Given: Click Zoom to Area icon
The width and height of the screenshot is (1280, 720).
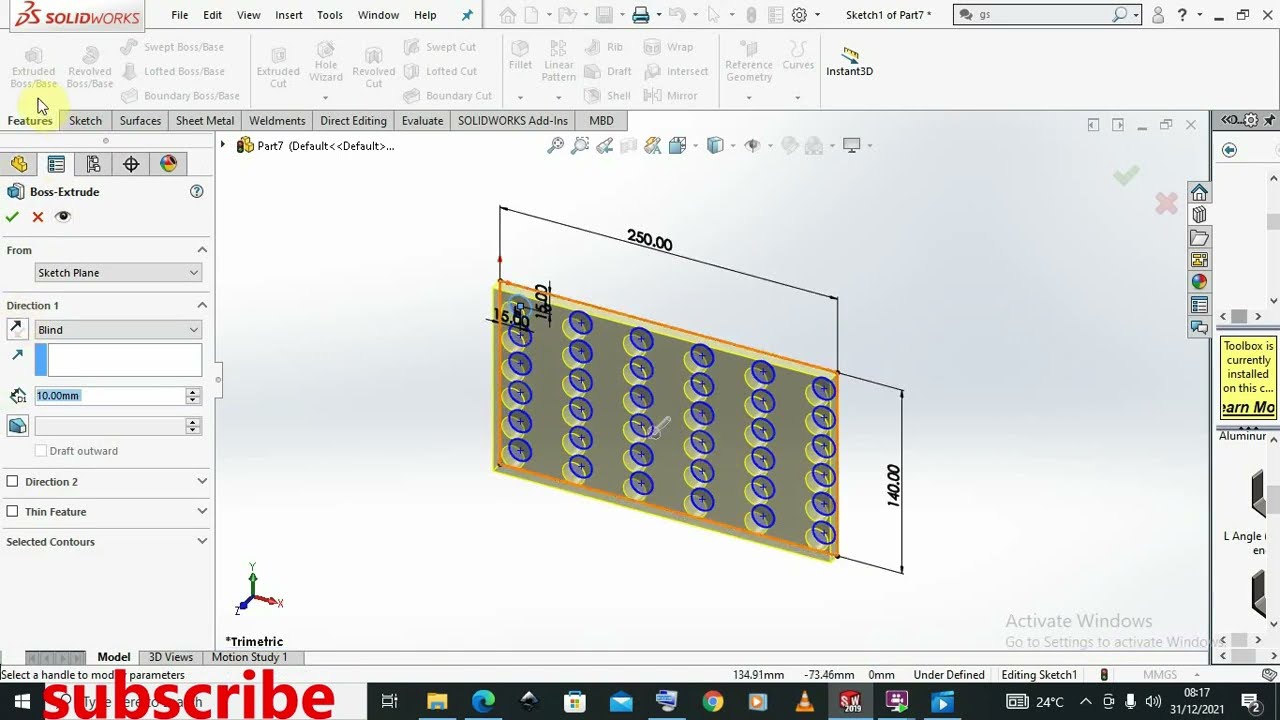Looking at the screenshot, I should pos(580,146).
